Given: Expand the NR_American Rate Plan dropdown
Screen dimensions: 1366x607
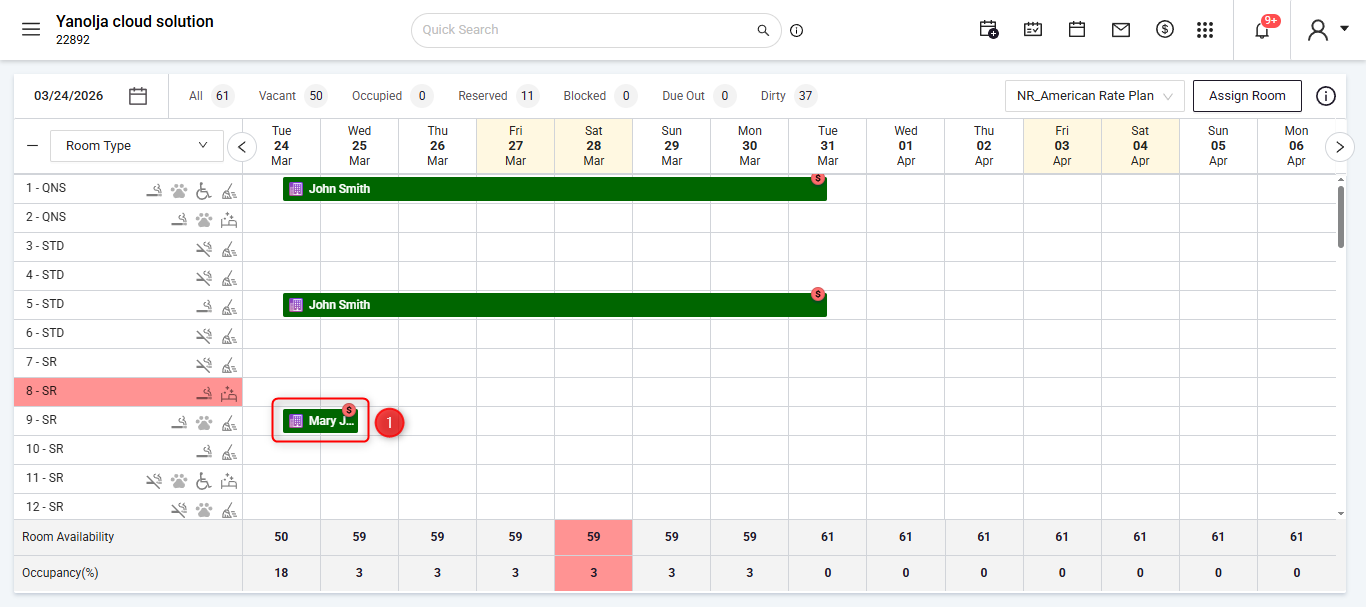Looking at the screenshot, I should [1095, 96].
